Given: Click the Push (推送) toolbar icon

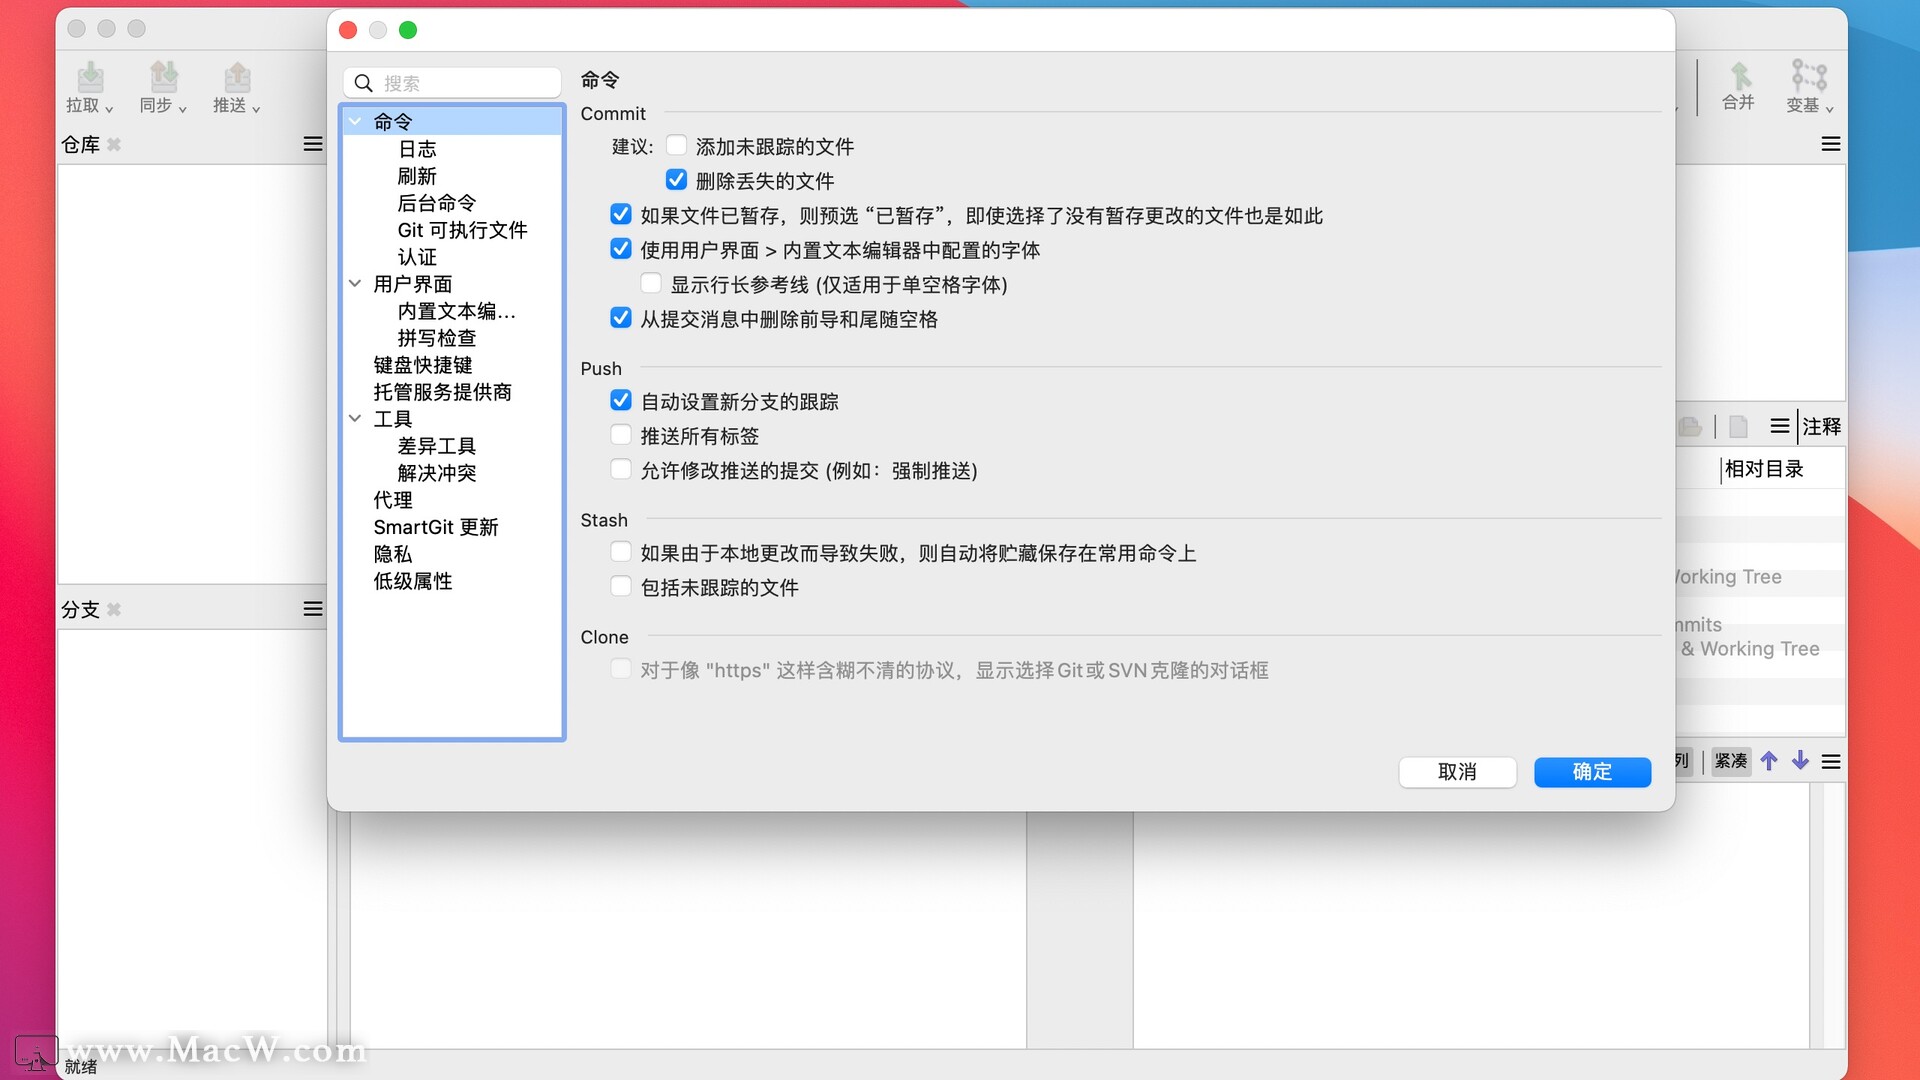Looking at the screenshot, I should click(x=237, y=77).
